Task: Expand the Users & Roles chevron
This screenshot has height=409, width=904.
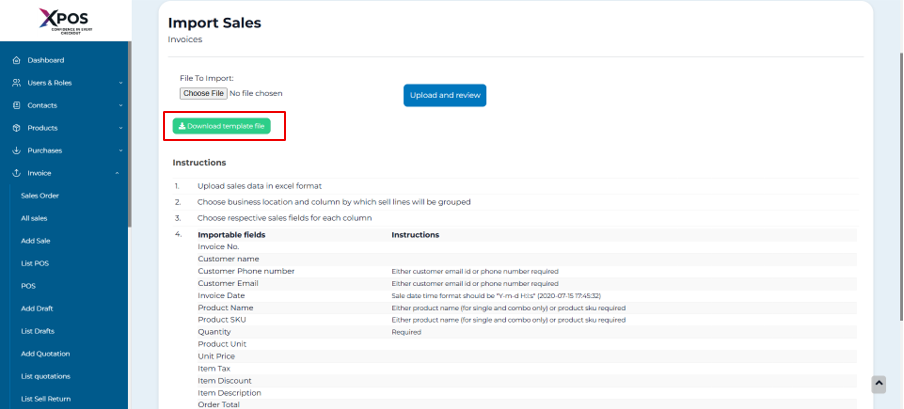Action: pos(120,83)
